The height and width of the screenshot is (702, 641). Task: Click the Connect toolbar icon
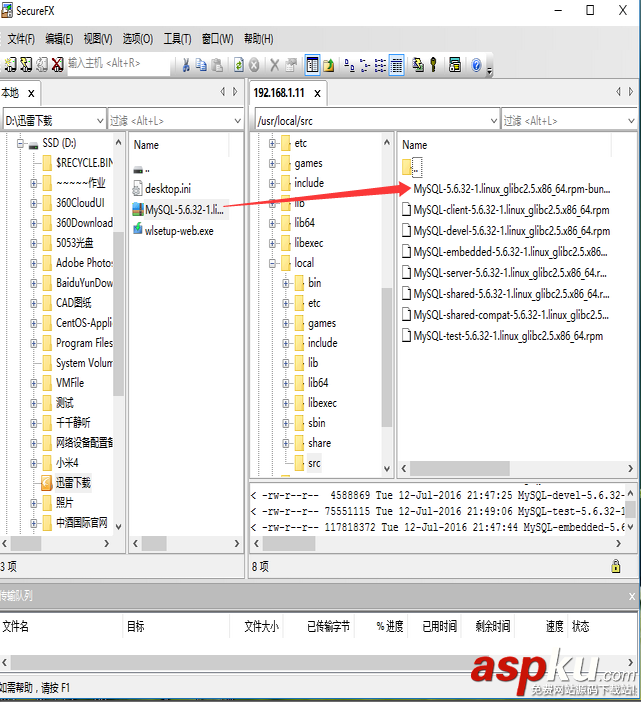coord(10,65)
